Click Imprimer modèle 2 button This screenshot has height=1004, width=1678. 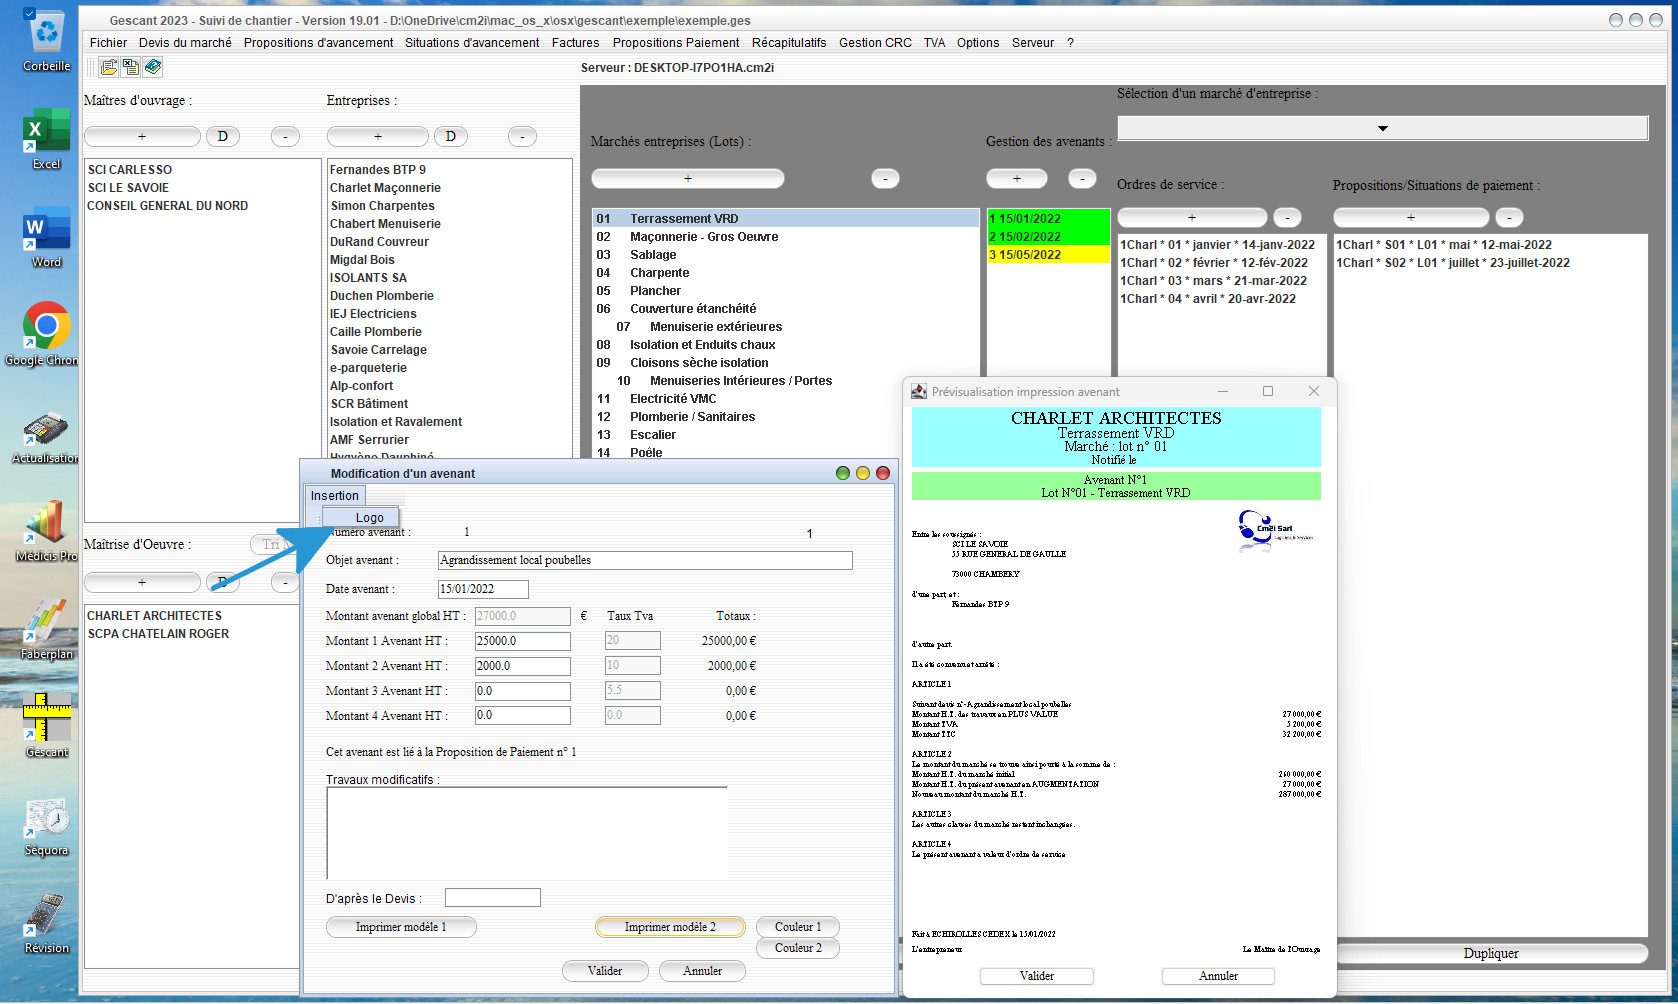tap(670, 927)
